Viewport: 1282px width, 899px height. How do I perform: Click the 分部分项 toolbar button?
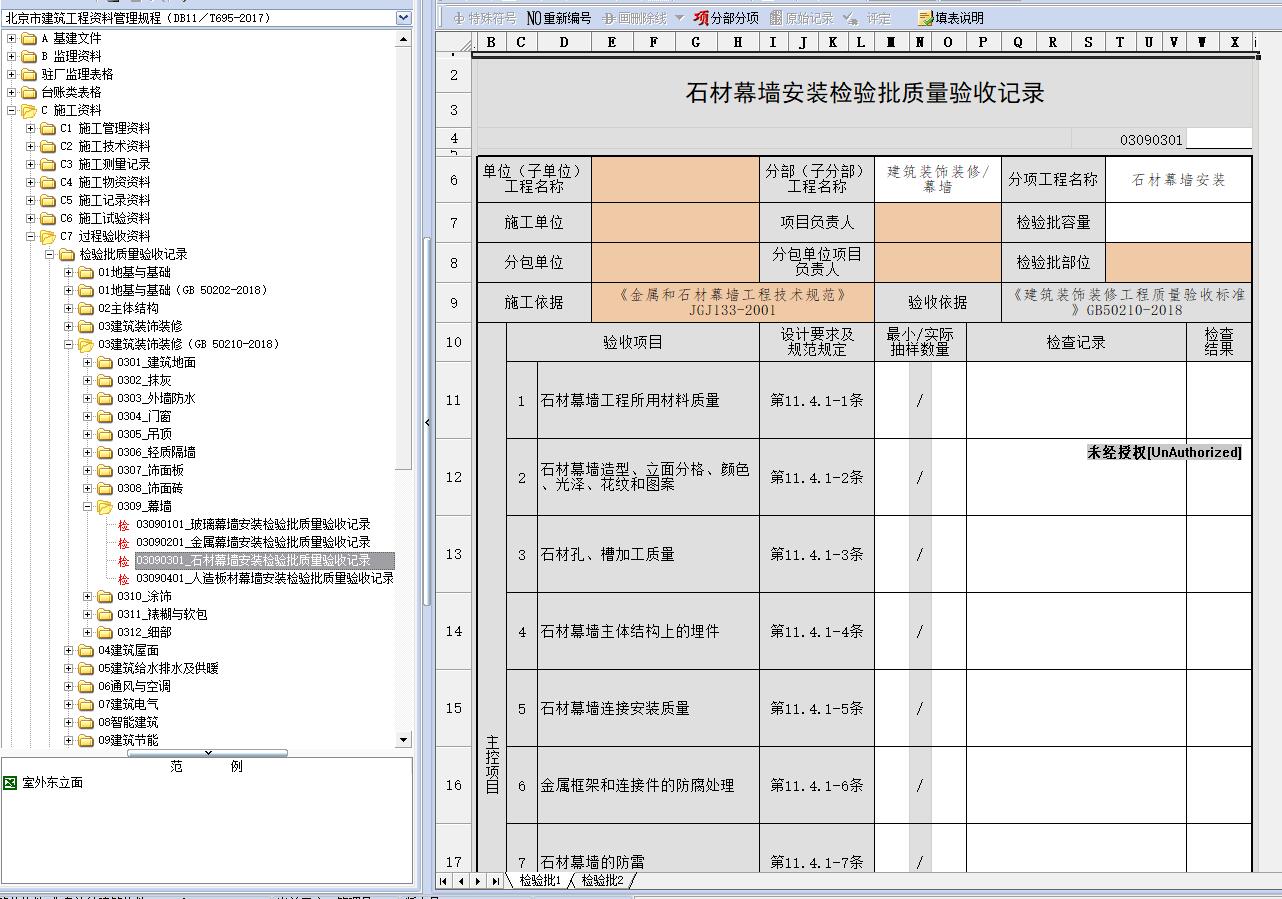(726, 18)
